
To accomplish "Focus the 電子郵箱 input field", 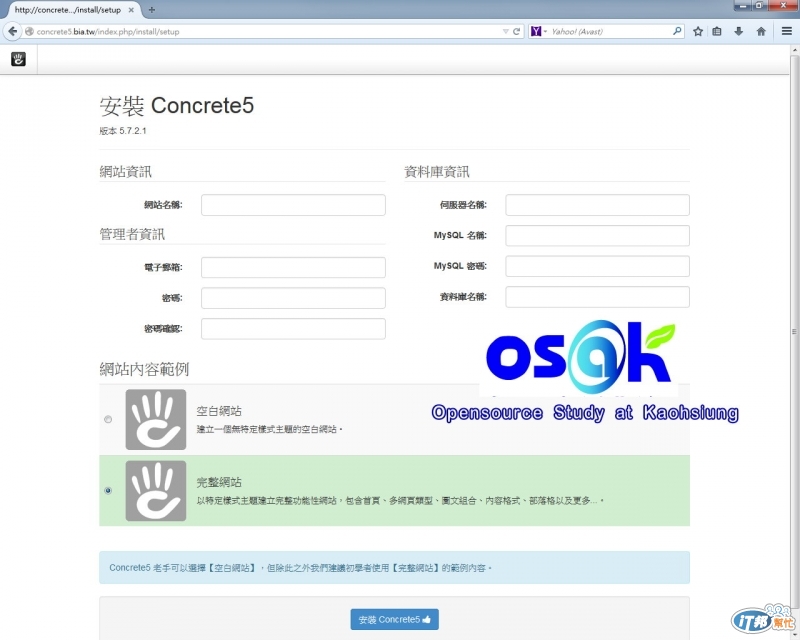I will pyautogui.click(x=293, y=267).
